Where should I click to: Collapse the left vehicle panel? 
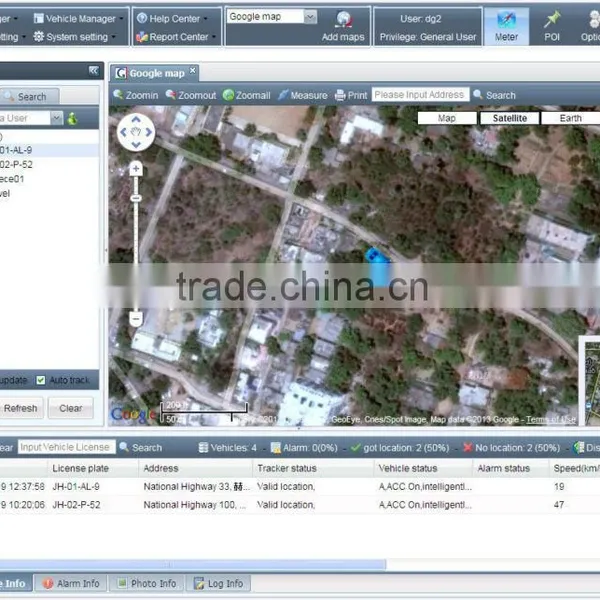click(x=93, y=70)
